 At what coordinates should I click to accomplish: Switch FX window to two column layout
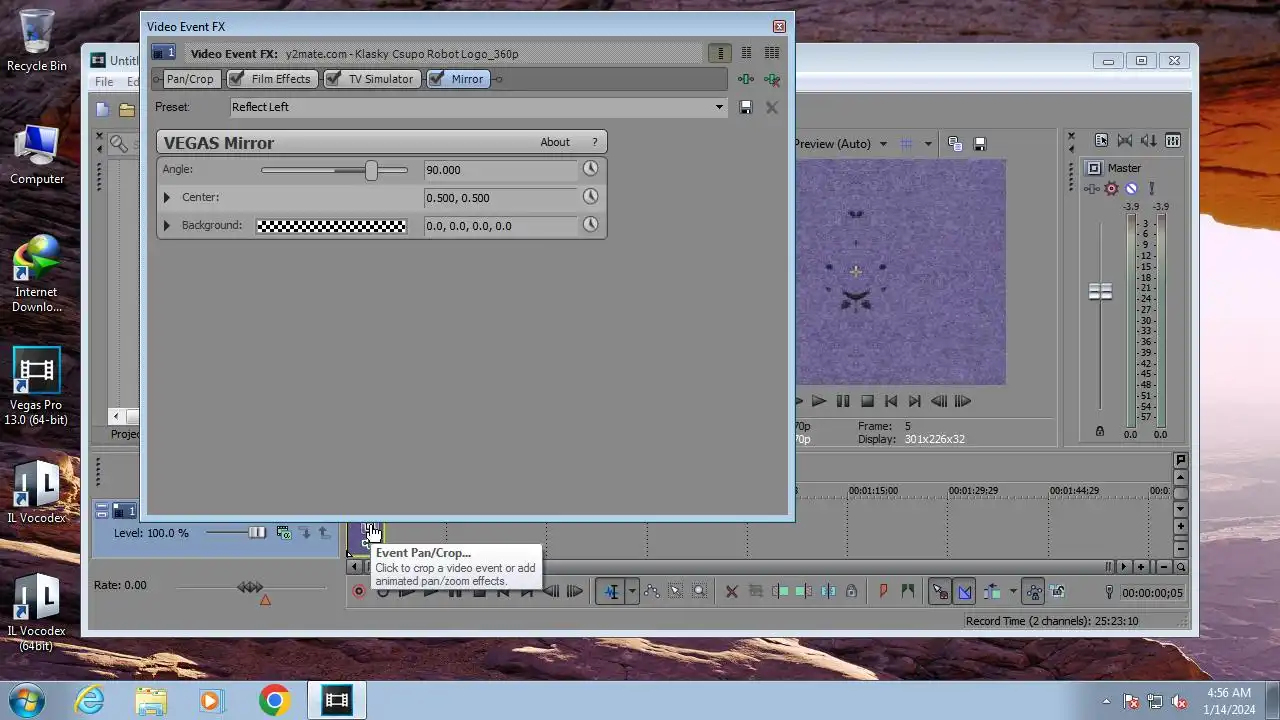[x=745, y=53]
